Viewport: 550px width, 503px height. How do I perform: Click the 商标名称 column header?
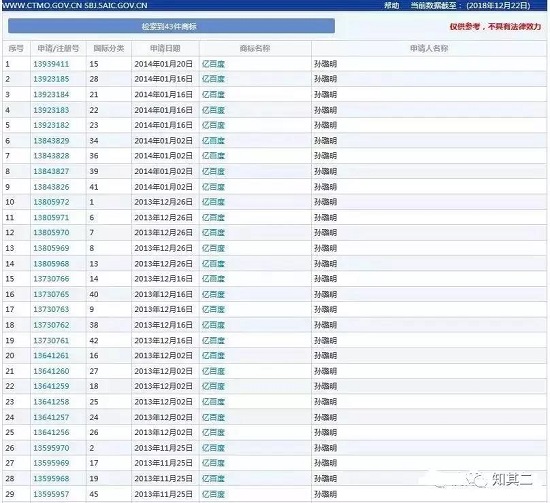pyautogui.click(x=255, y=48)
